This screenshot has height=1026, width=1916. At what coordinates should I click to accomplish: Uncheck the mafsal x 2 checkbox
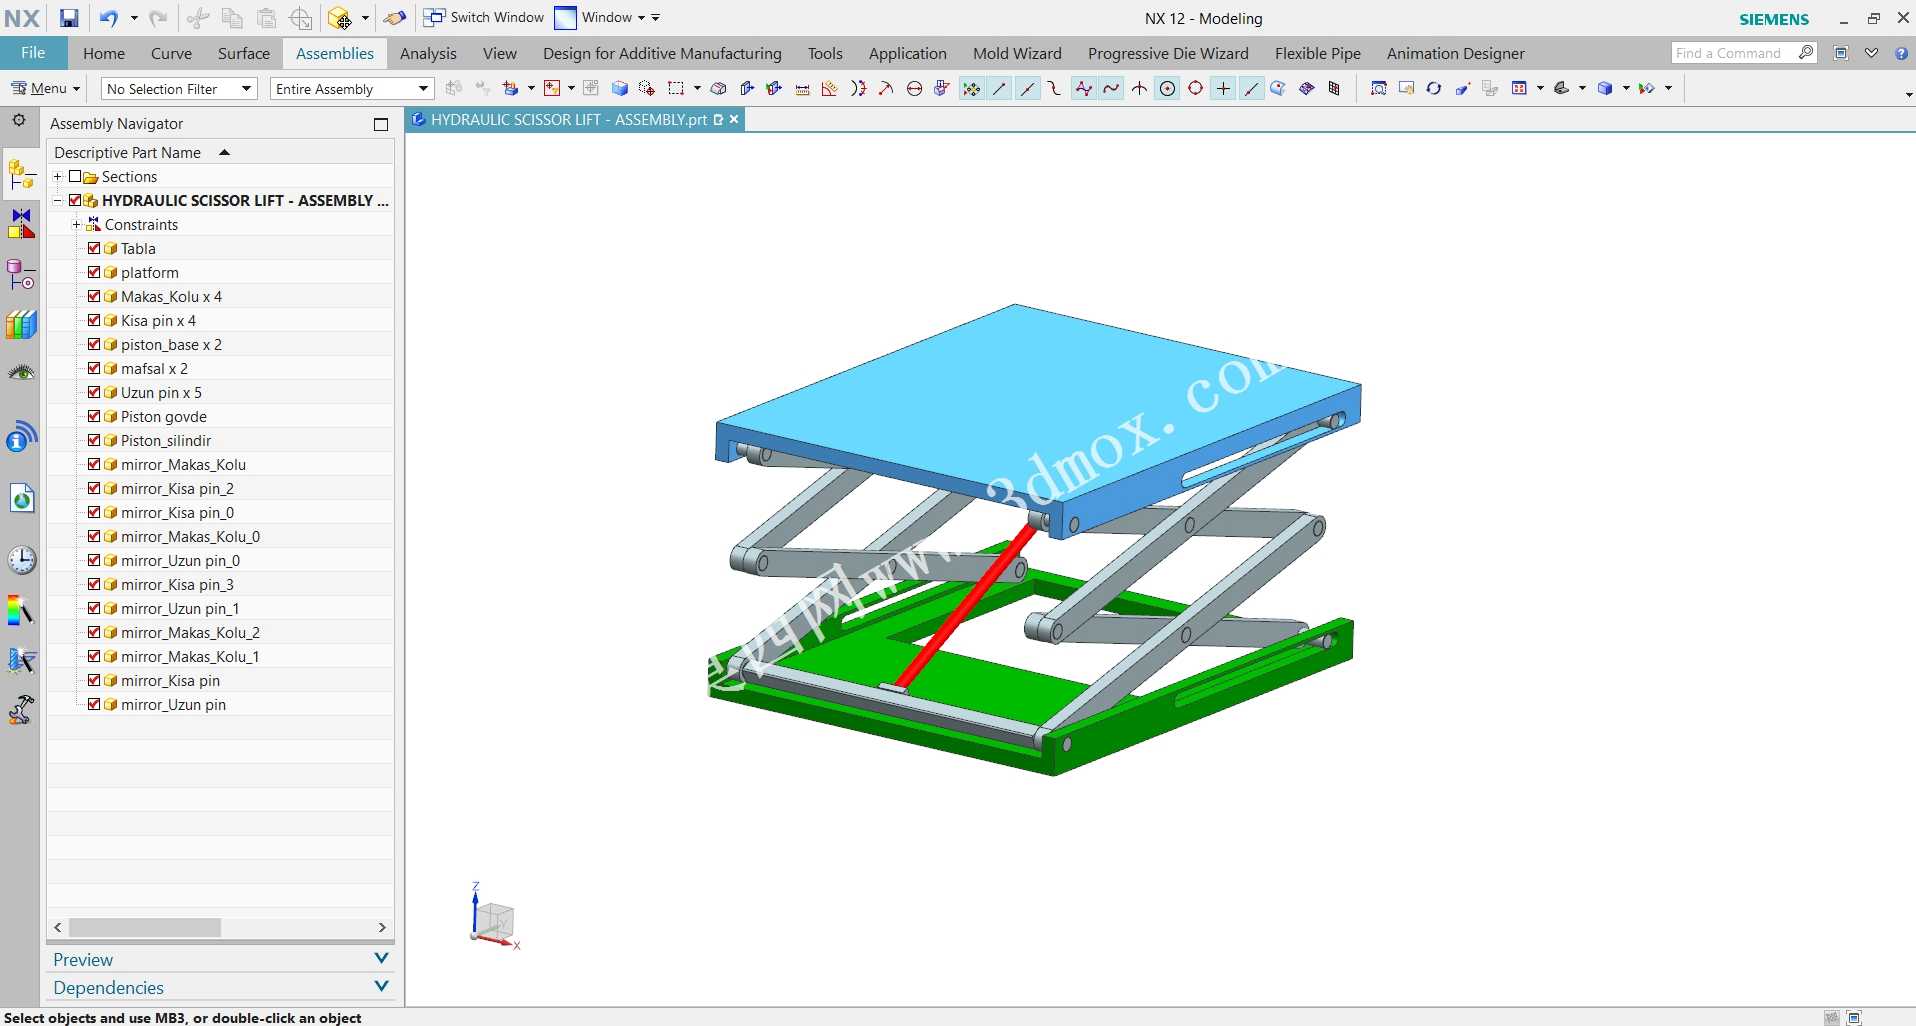pyautogui.click(x=94, y=368)
